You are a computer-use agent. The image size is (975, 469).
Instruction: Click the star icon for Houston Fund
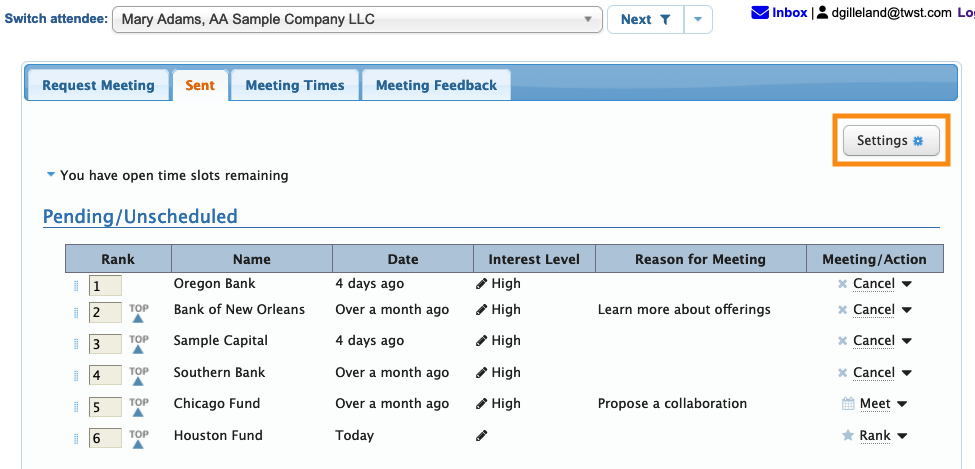tap(848, 436)
